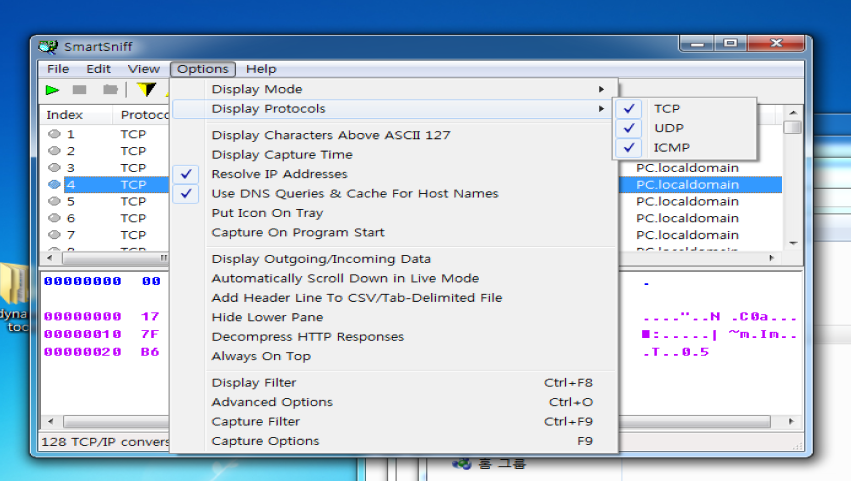Click the open file folder toolbar icon

[x=110, y=90]
